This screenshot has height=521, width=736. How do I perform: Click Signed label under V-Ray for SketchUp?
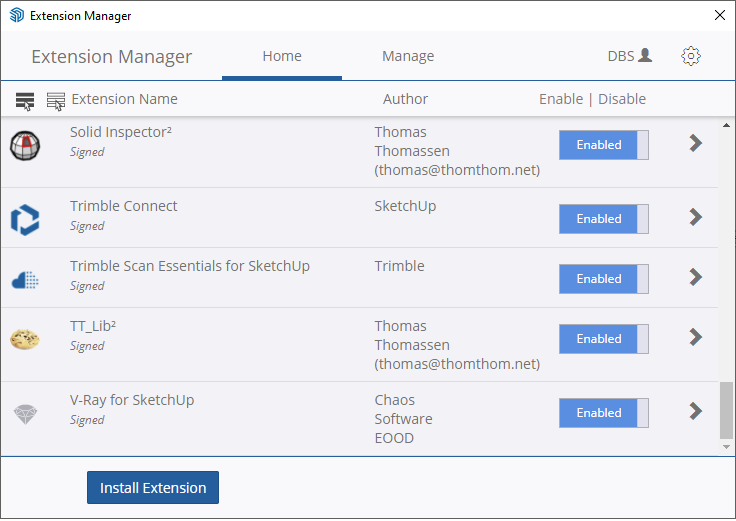click(x=87, y=420)
